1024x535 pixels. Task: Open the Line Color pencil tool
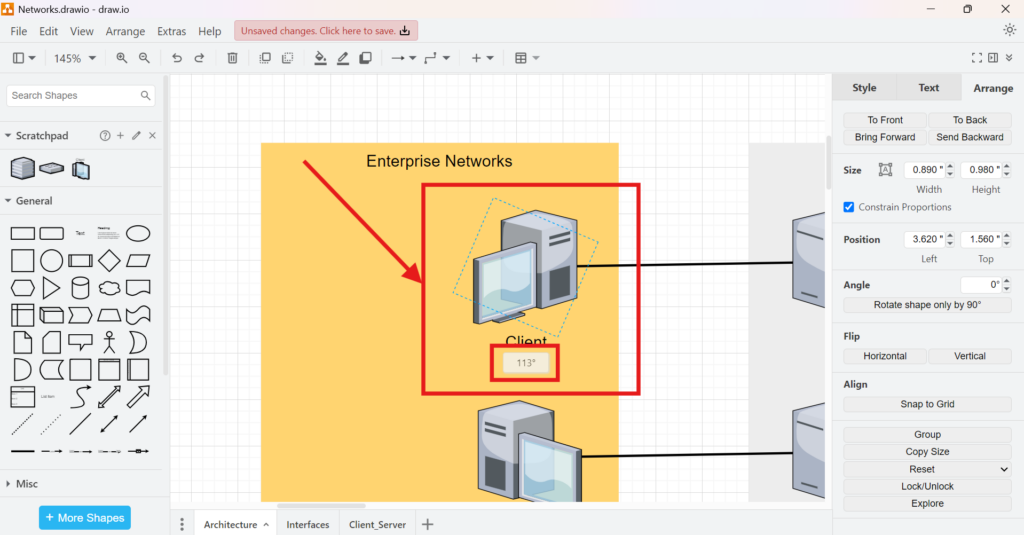pos(343,58)
